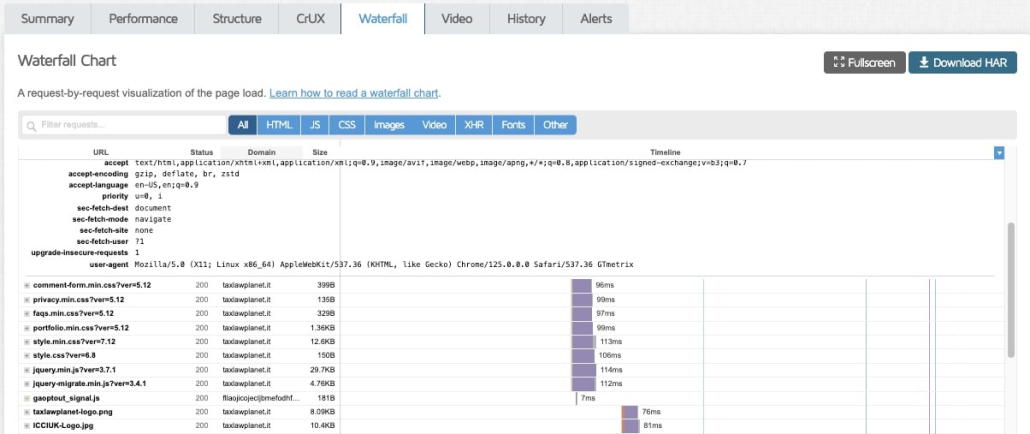Click the Filter requests search field
This screenshot has width=1030, height=434.
pos(125,125)
